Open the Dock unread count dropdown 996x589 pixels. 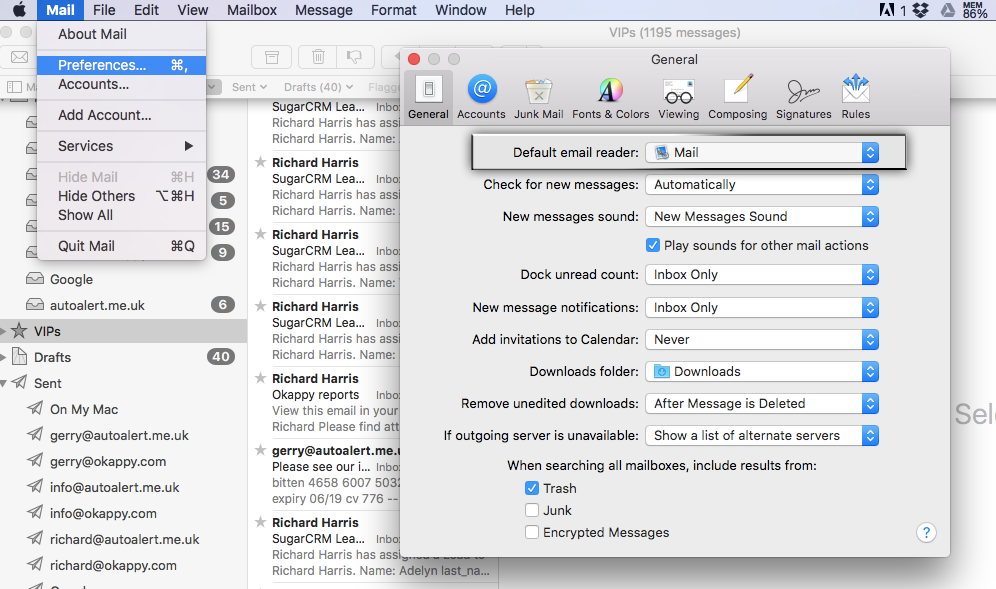pos(762,274)
